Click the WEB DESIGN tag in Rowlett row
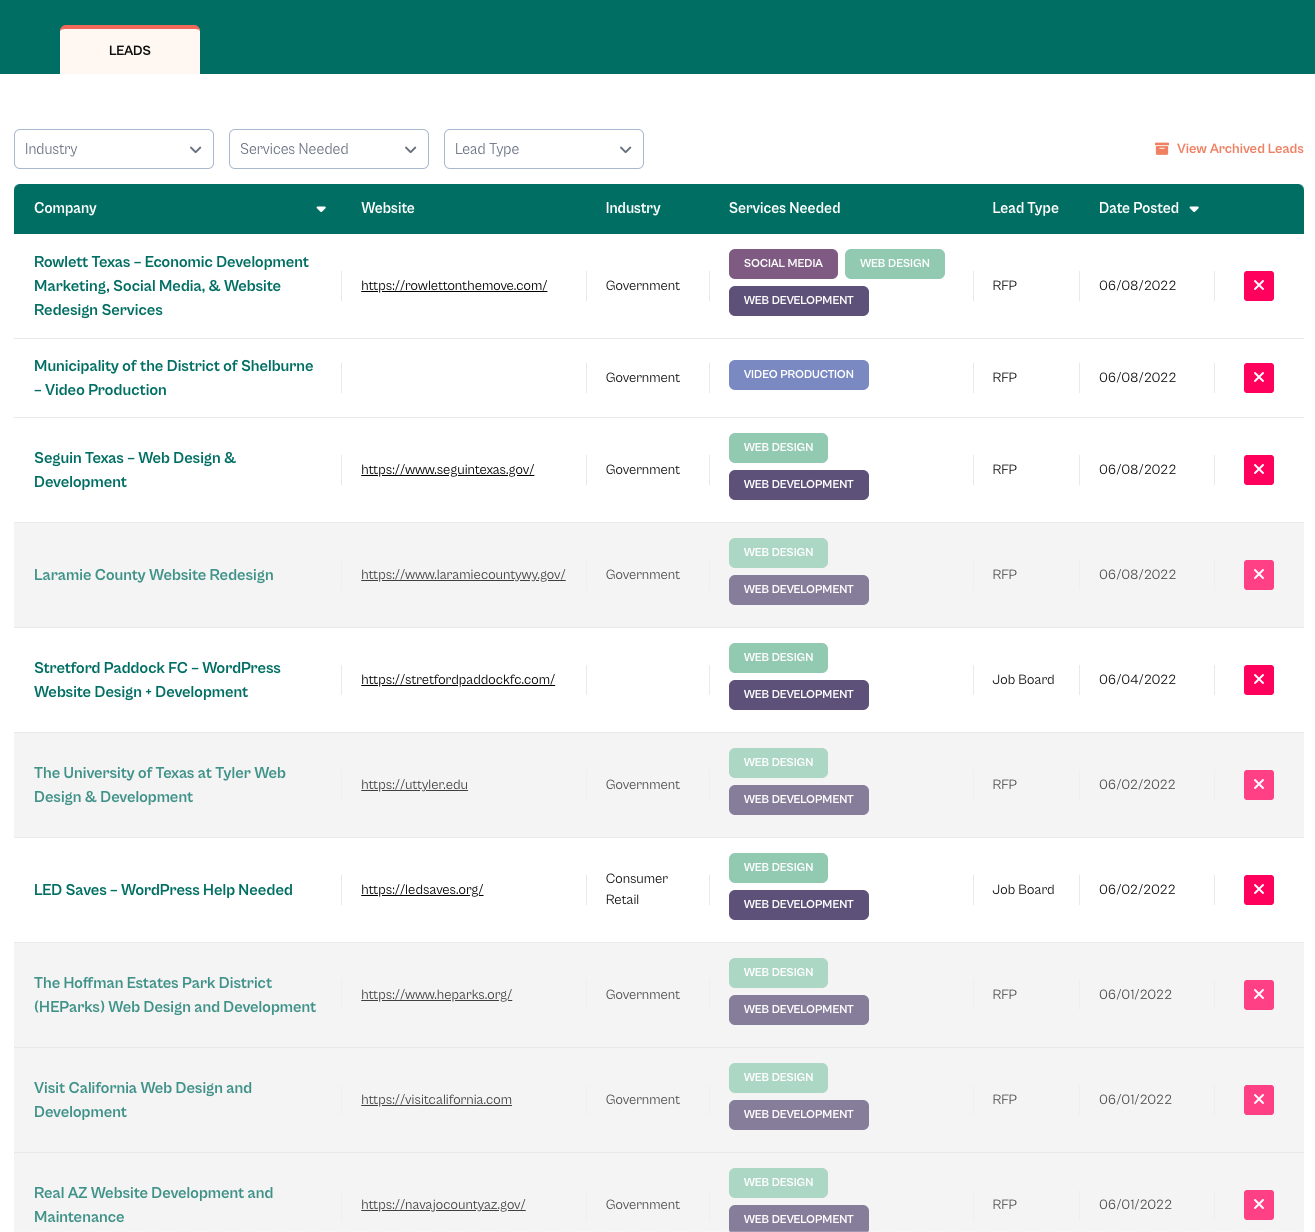 [895, 264]
